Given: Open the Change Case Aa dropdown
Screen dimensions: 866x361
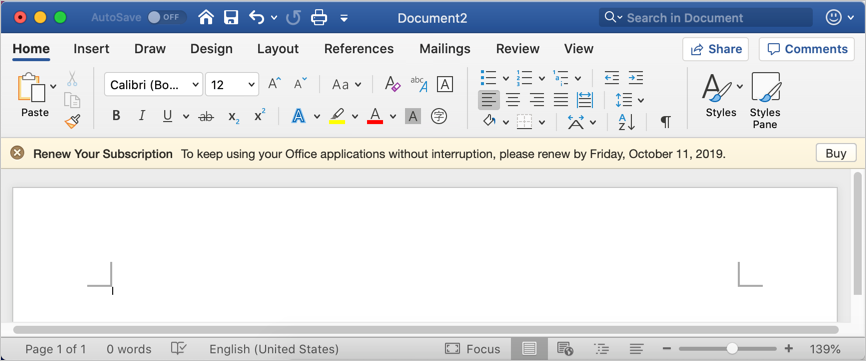Looking at the screenshot, I should click(x=346, y=84).
